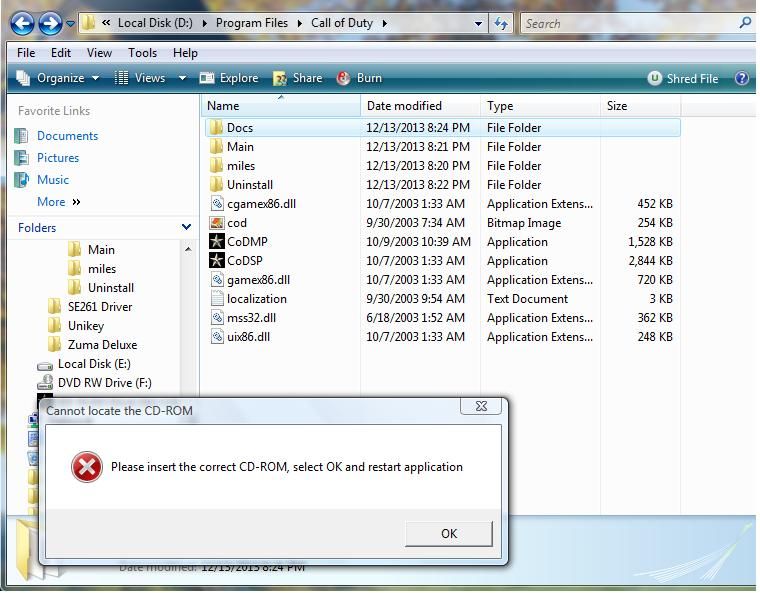Select miles folder in Folders tree
This screenshot has width=760, height=593.
click(102, 269)
